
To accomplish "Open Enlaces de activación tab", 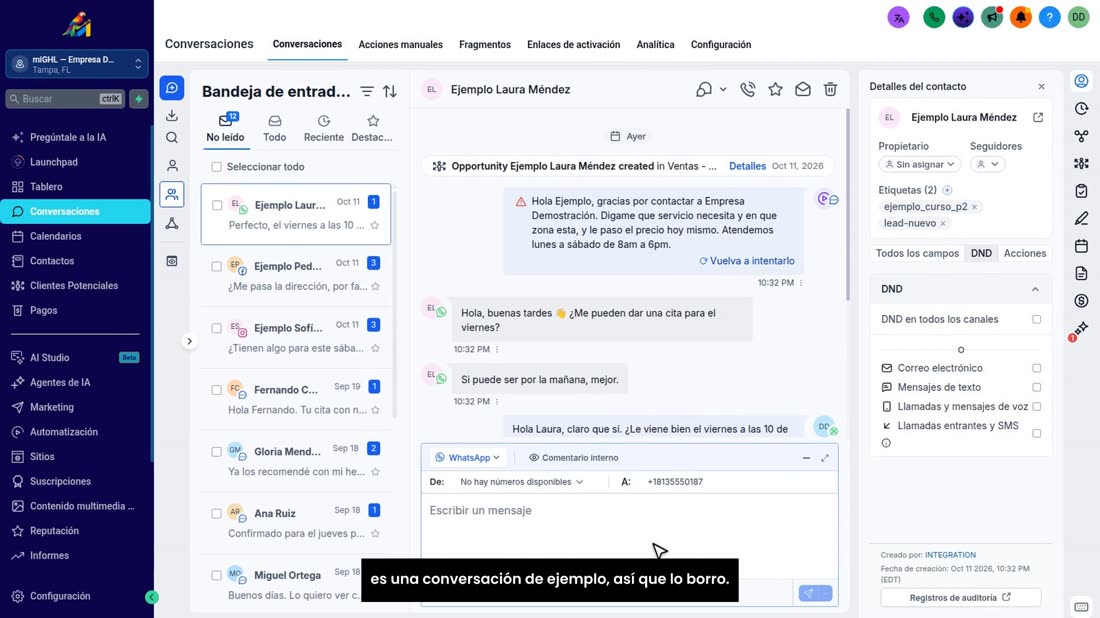I will pyautogui.click(x=573, y=44).
